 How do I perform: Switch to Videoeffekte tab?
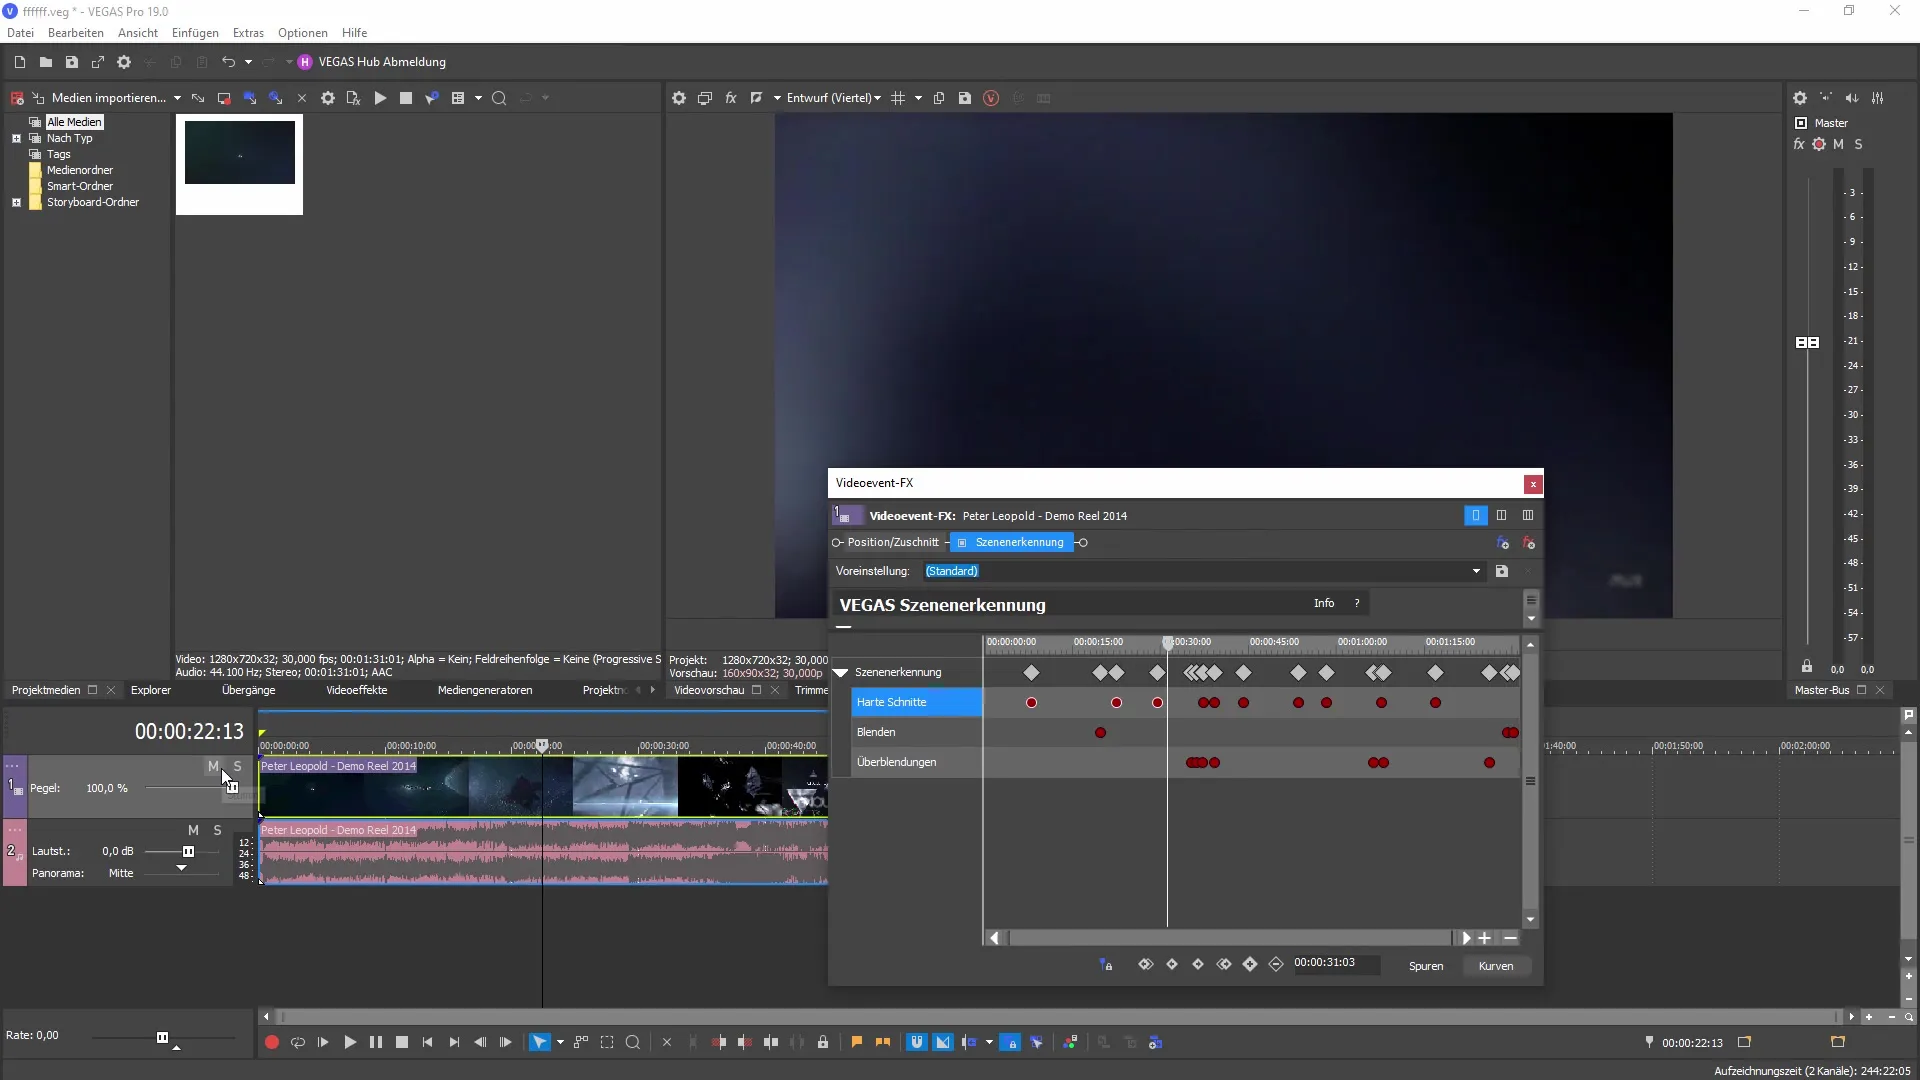coord(356,690)
